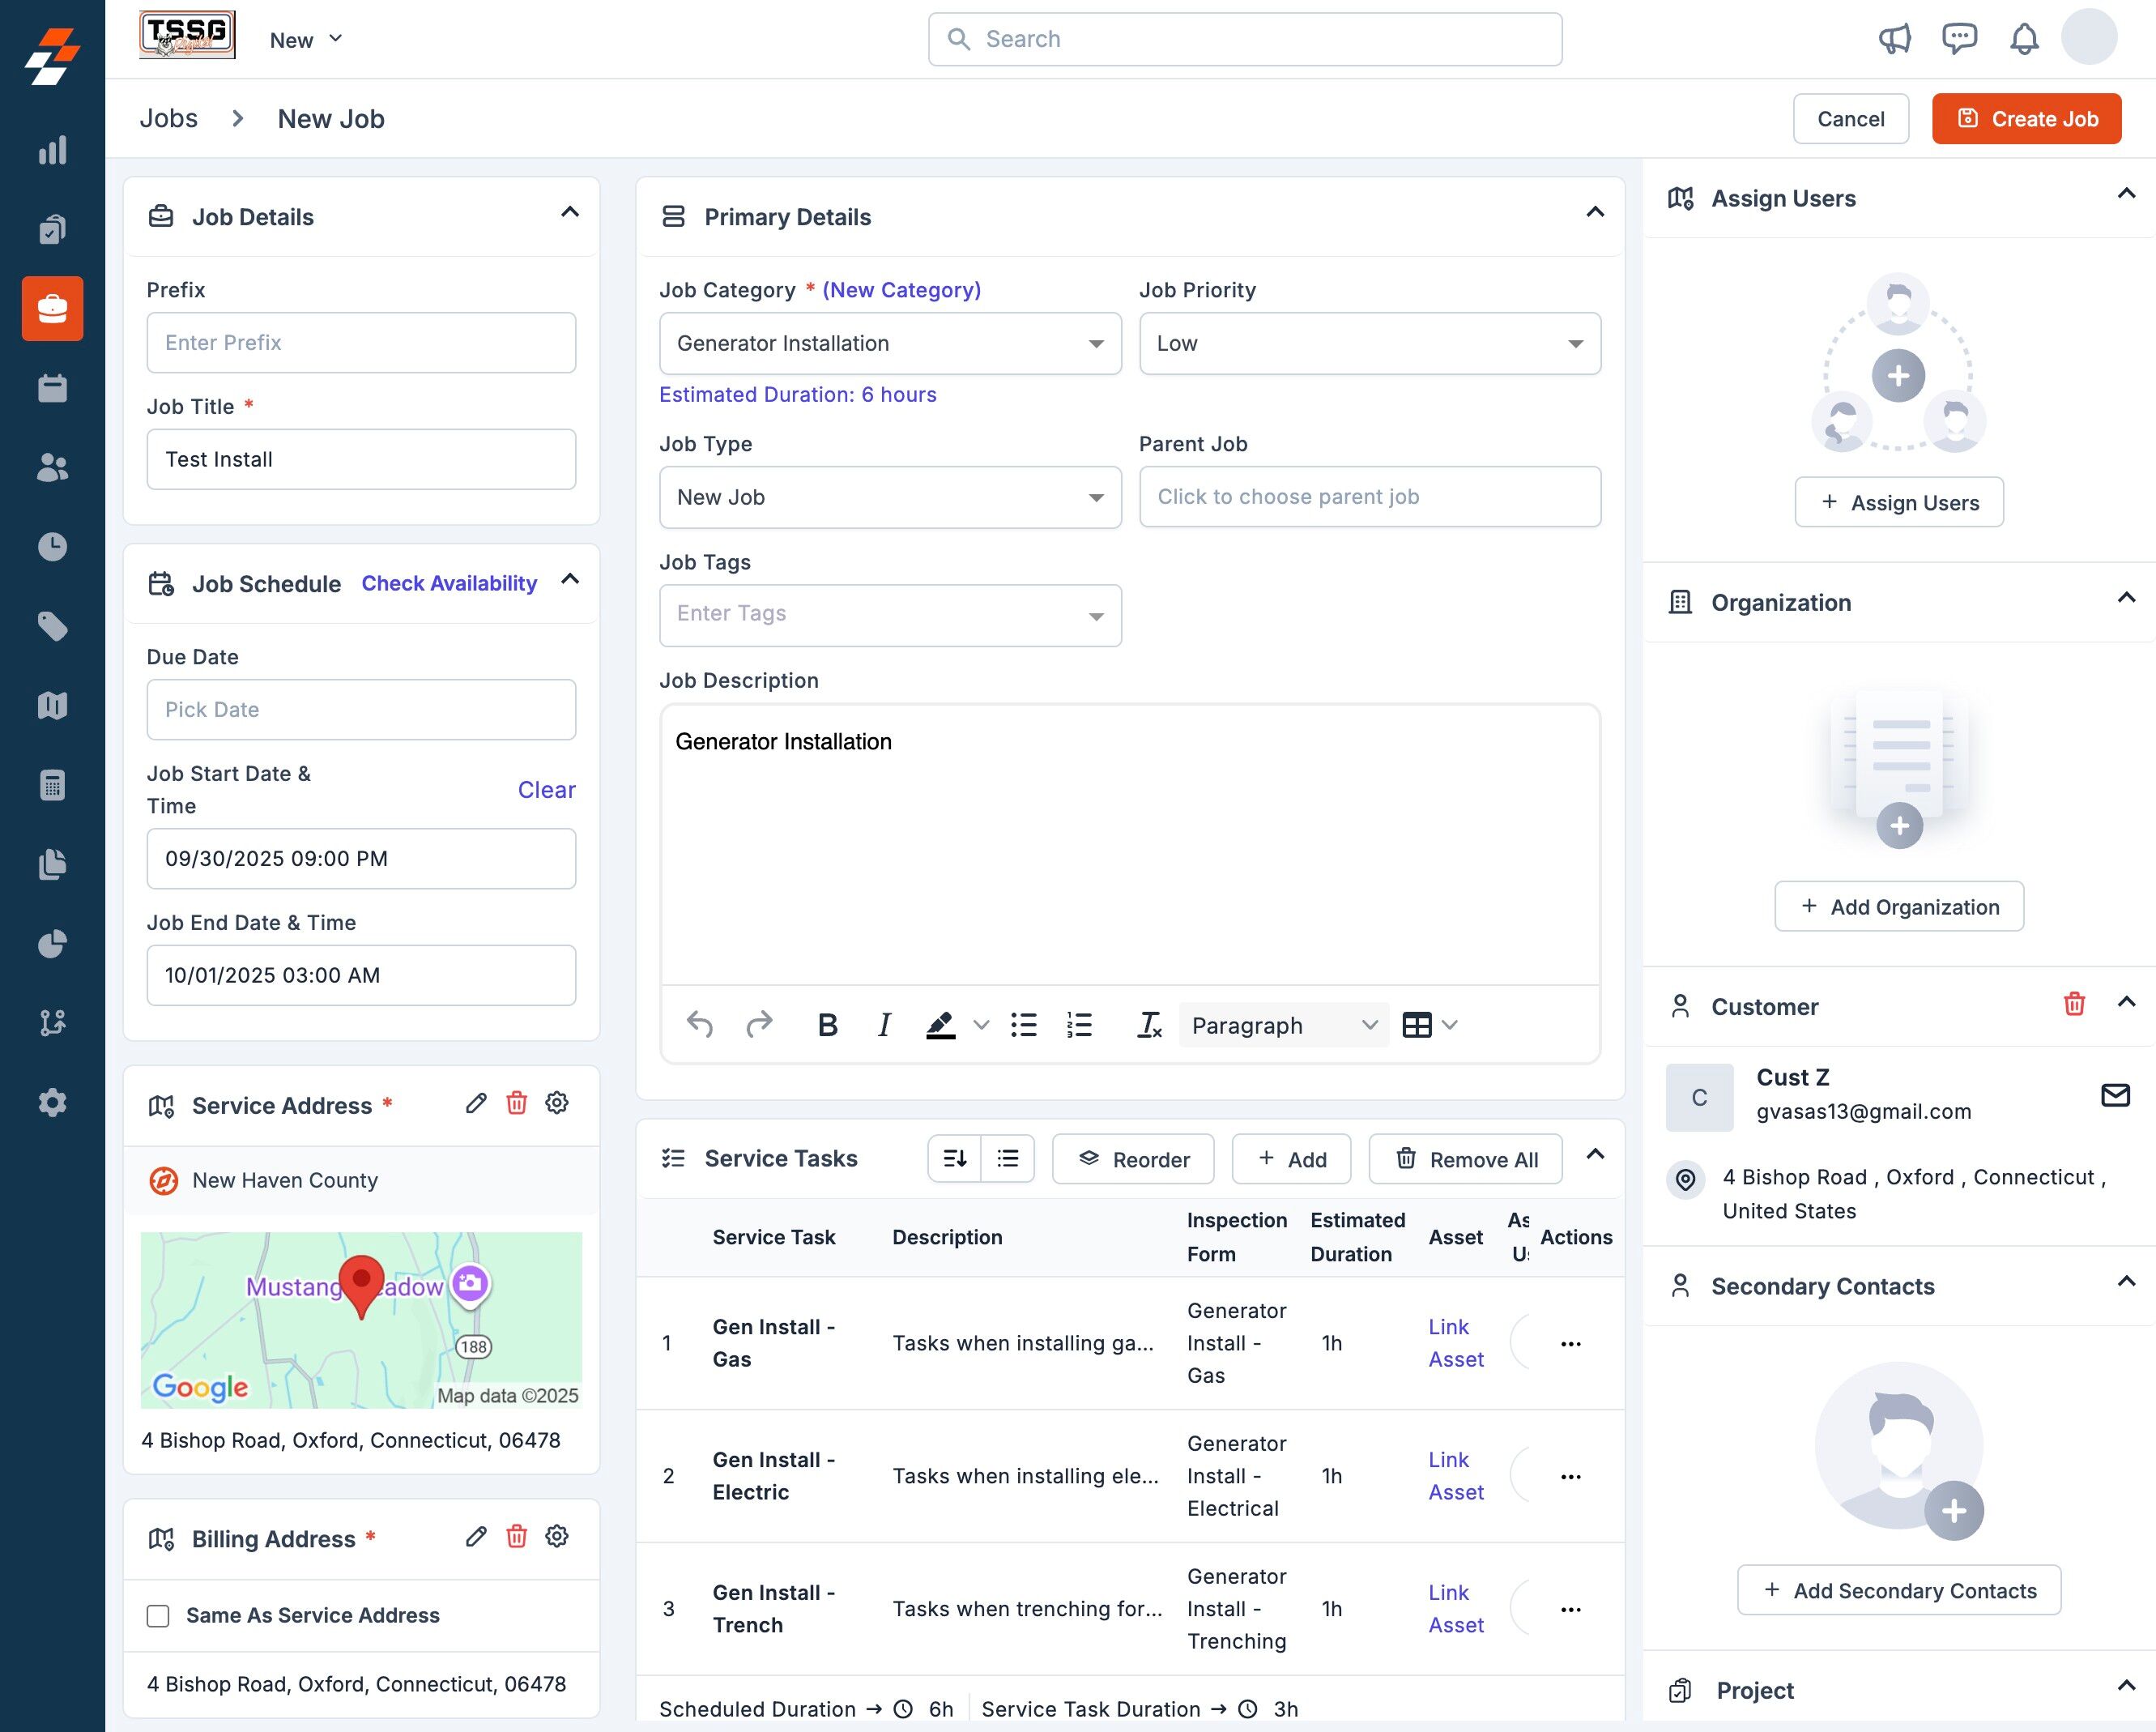Open Service Address gear settings
The image size is (2156, 1732).
click(557, 1103)
